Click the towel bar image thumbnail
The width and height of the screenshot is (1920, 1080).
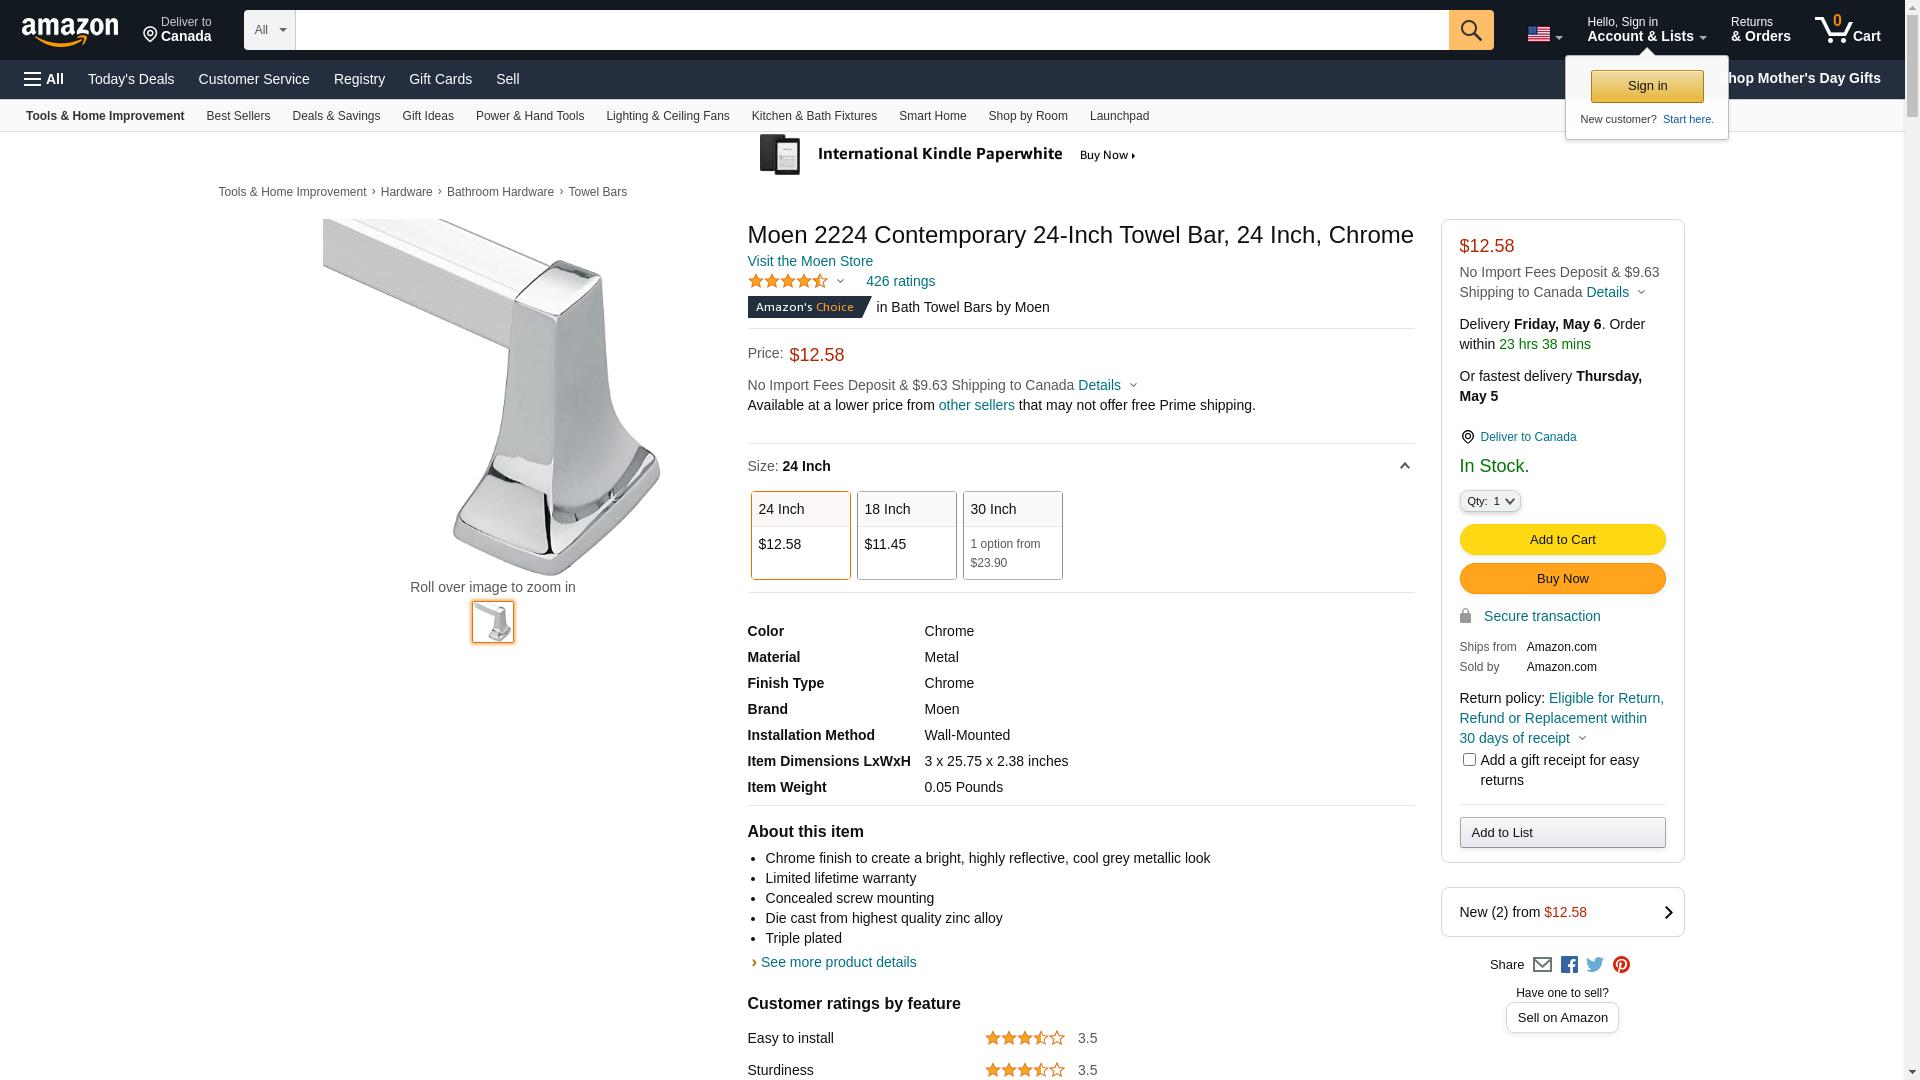[493, 622]
